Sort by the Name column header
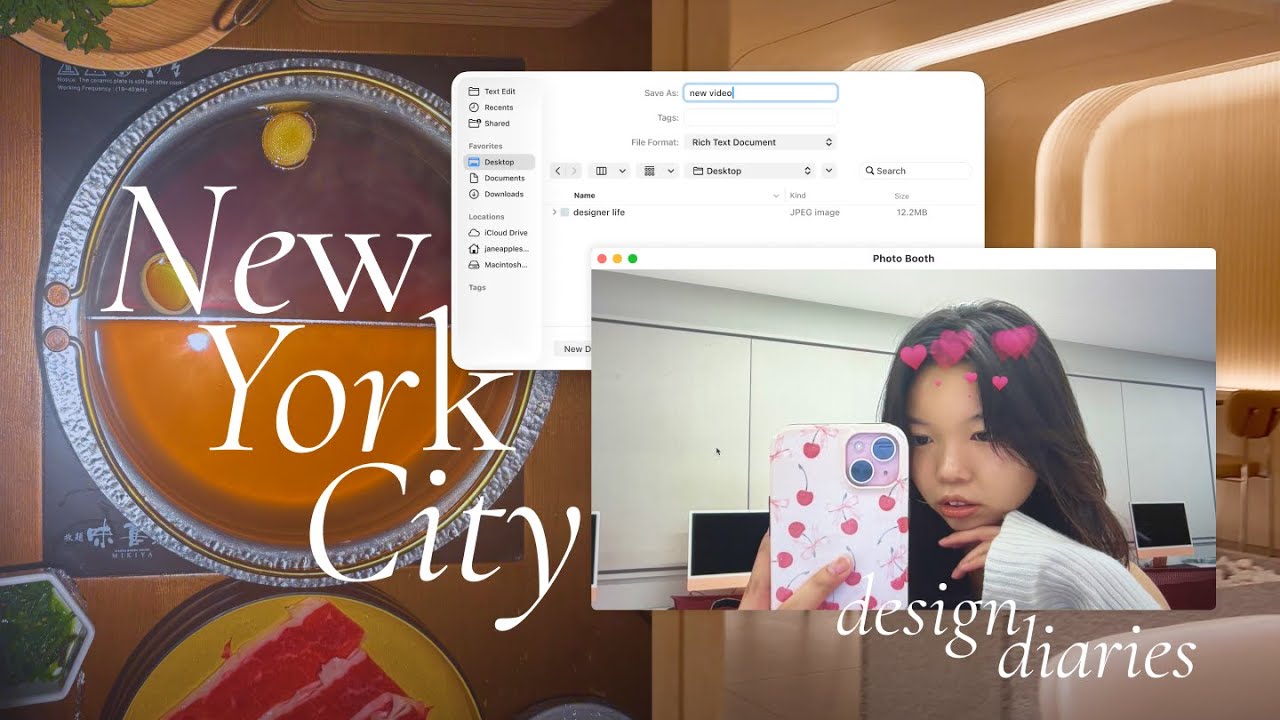Screen dimensions: 1280x720 [x=584, y=196]
